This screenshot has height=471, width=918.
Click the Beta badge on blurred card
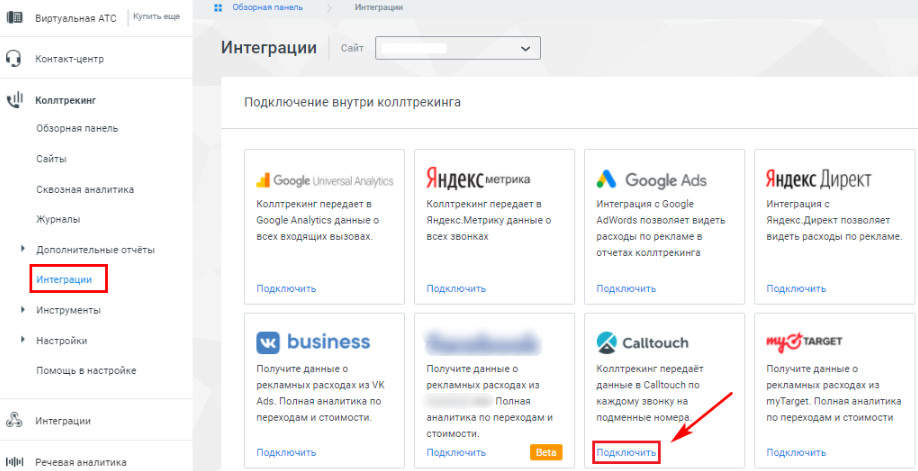(x=546, y=453)
